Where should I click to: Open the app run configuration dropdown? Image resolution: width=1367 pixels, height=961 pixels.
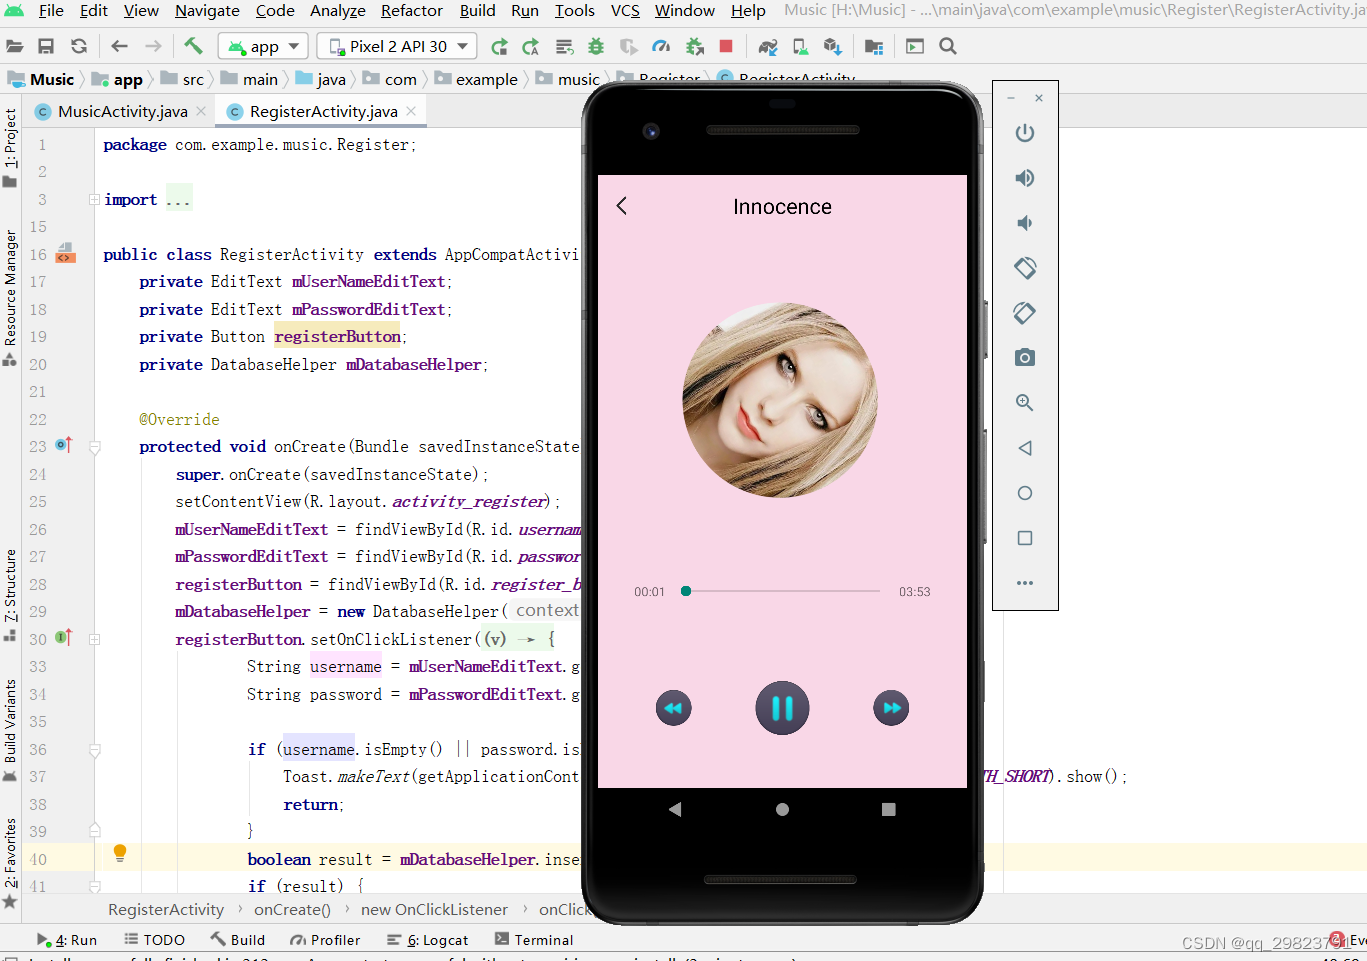click(x=264, y=46)
